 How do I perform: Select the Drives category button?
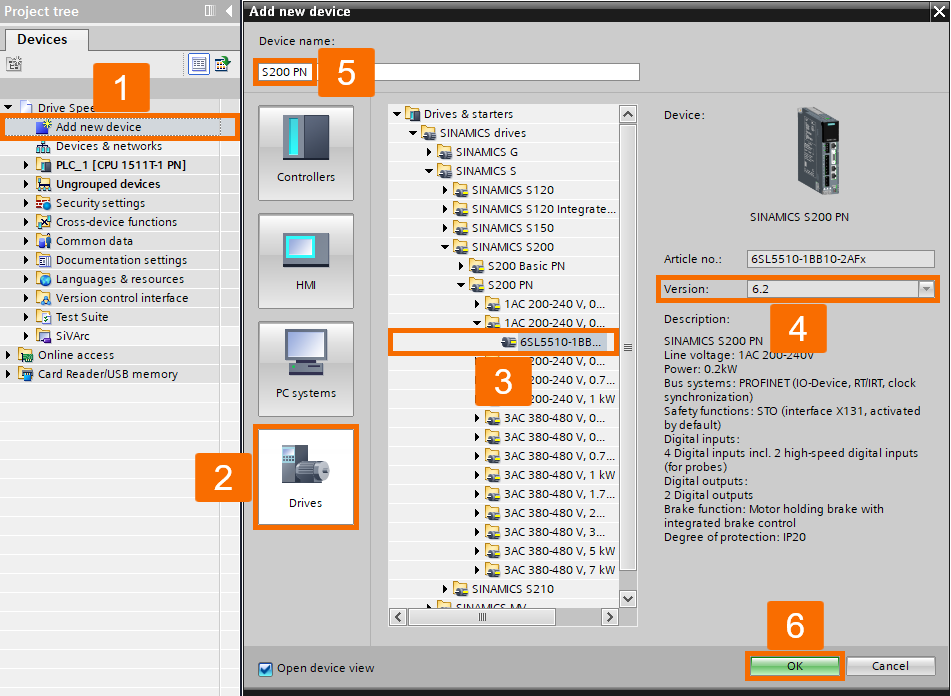click(306, 477)
